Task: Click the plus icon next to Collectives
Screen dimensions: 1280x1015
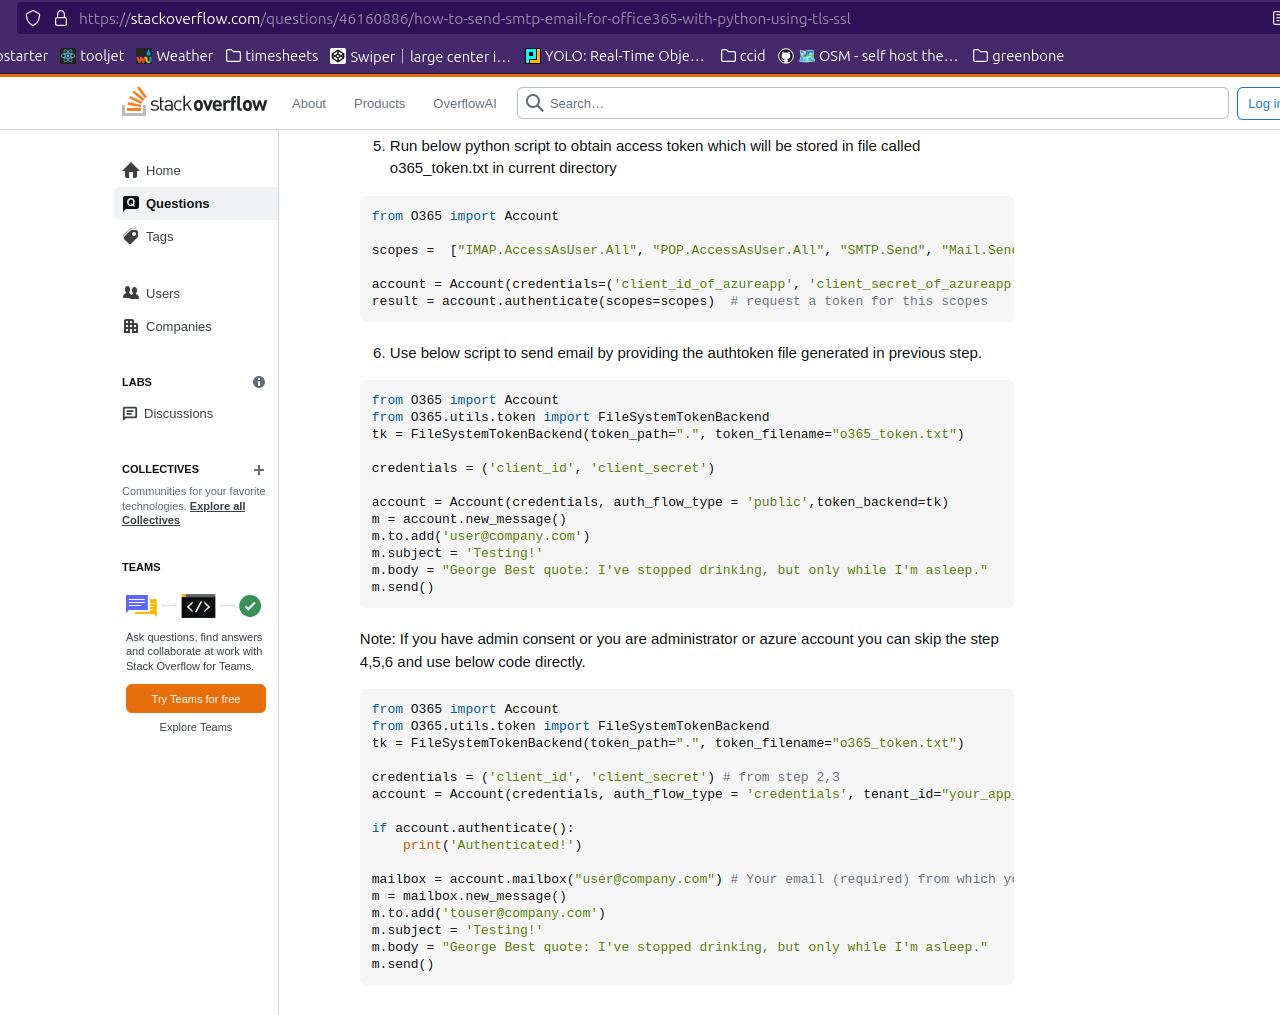Action: (x=259, y=469)
